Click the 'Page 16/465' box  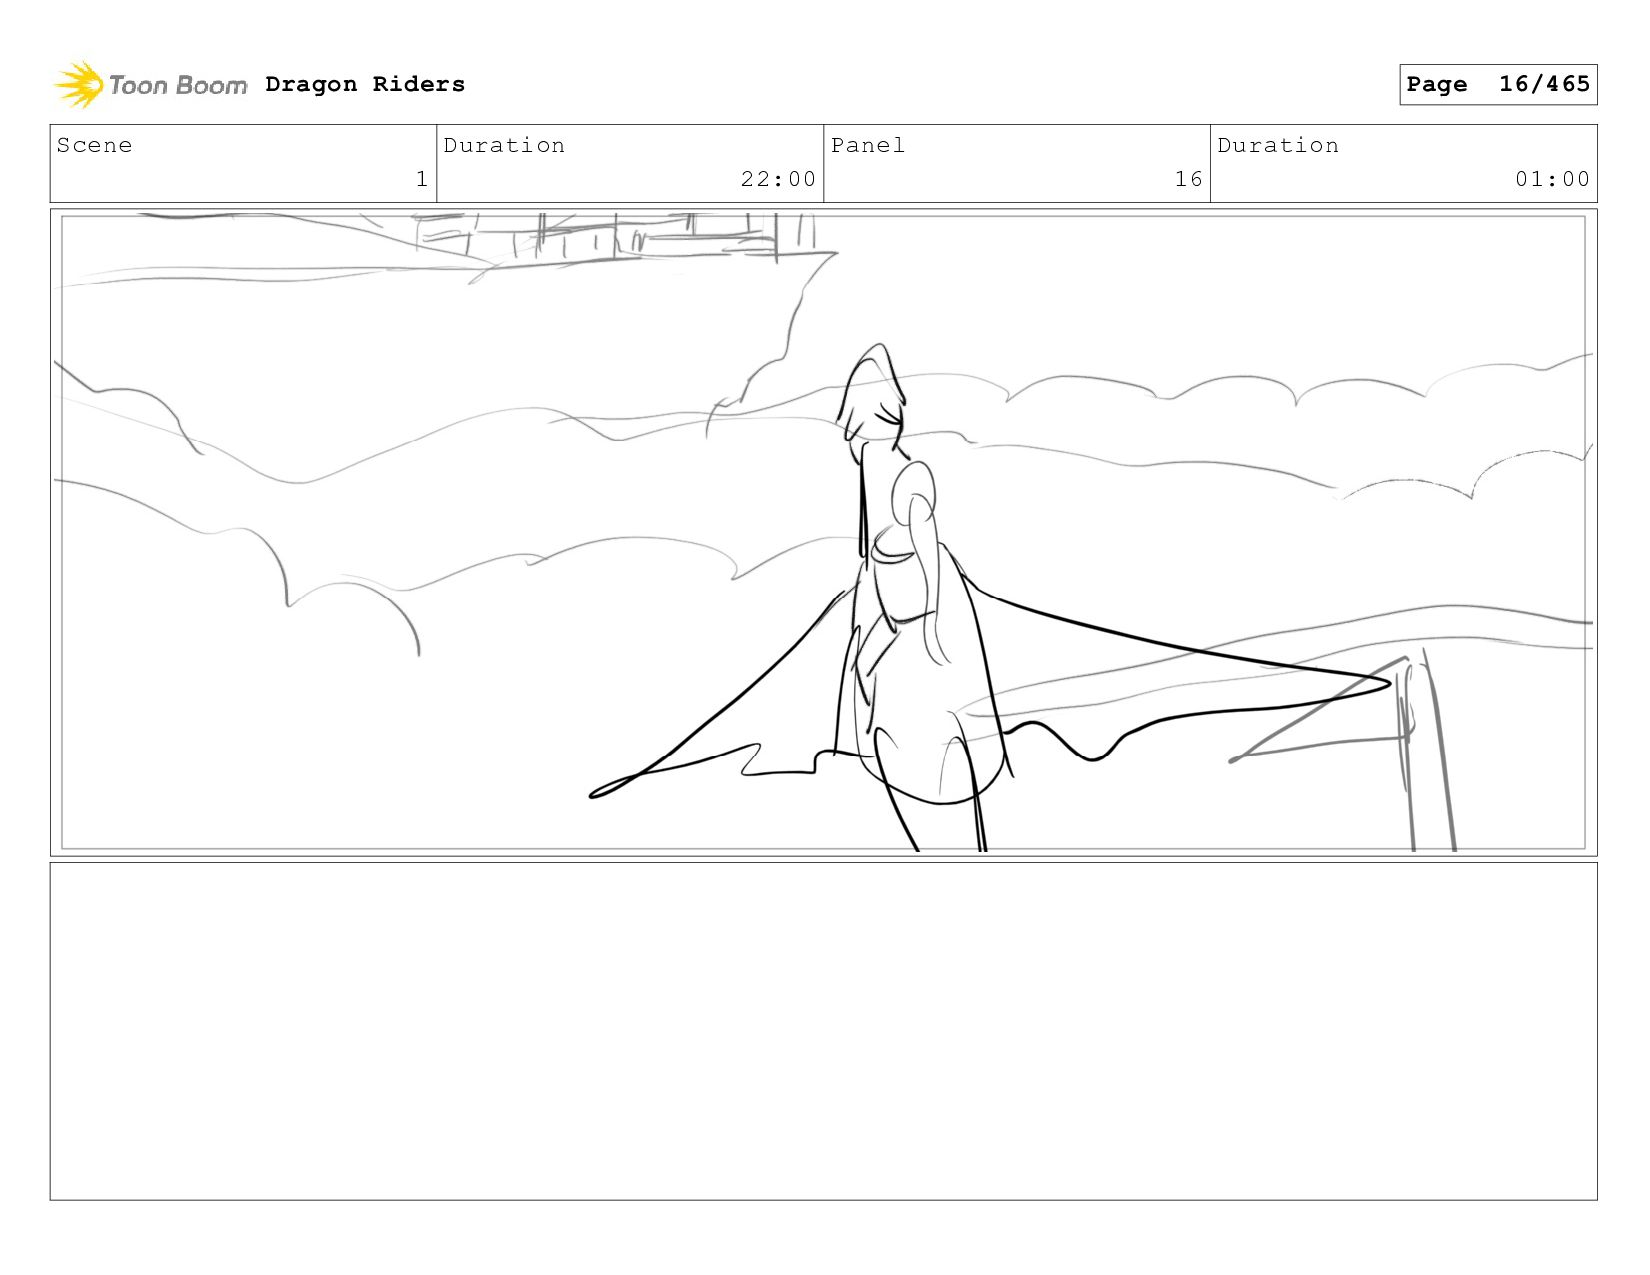pyautogui.click(x=1498, y=84)
